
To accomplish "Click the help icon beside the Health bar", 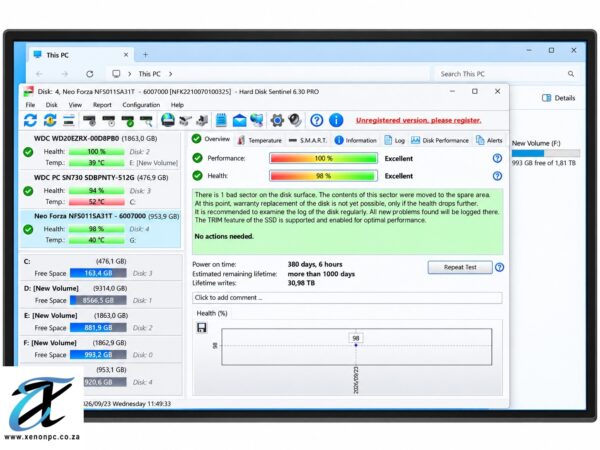I will click(x=497, y=176).
